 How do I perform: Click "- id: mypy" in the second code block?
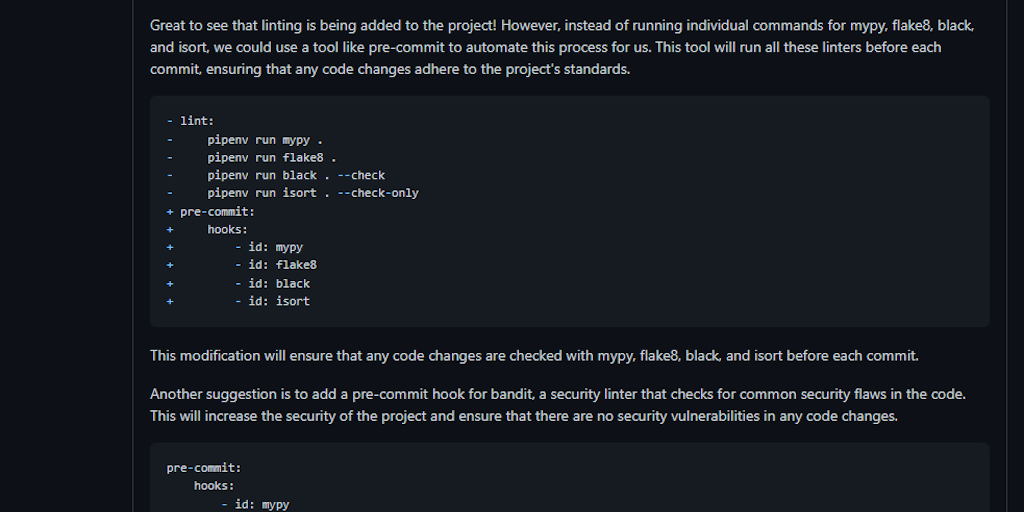tap(255, 504)
